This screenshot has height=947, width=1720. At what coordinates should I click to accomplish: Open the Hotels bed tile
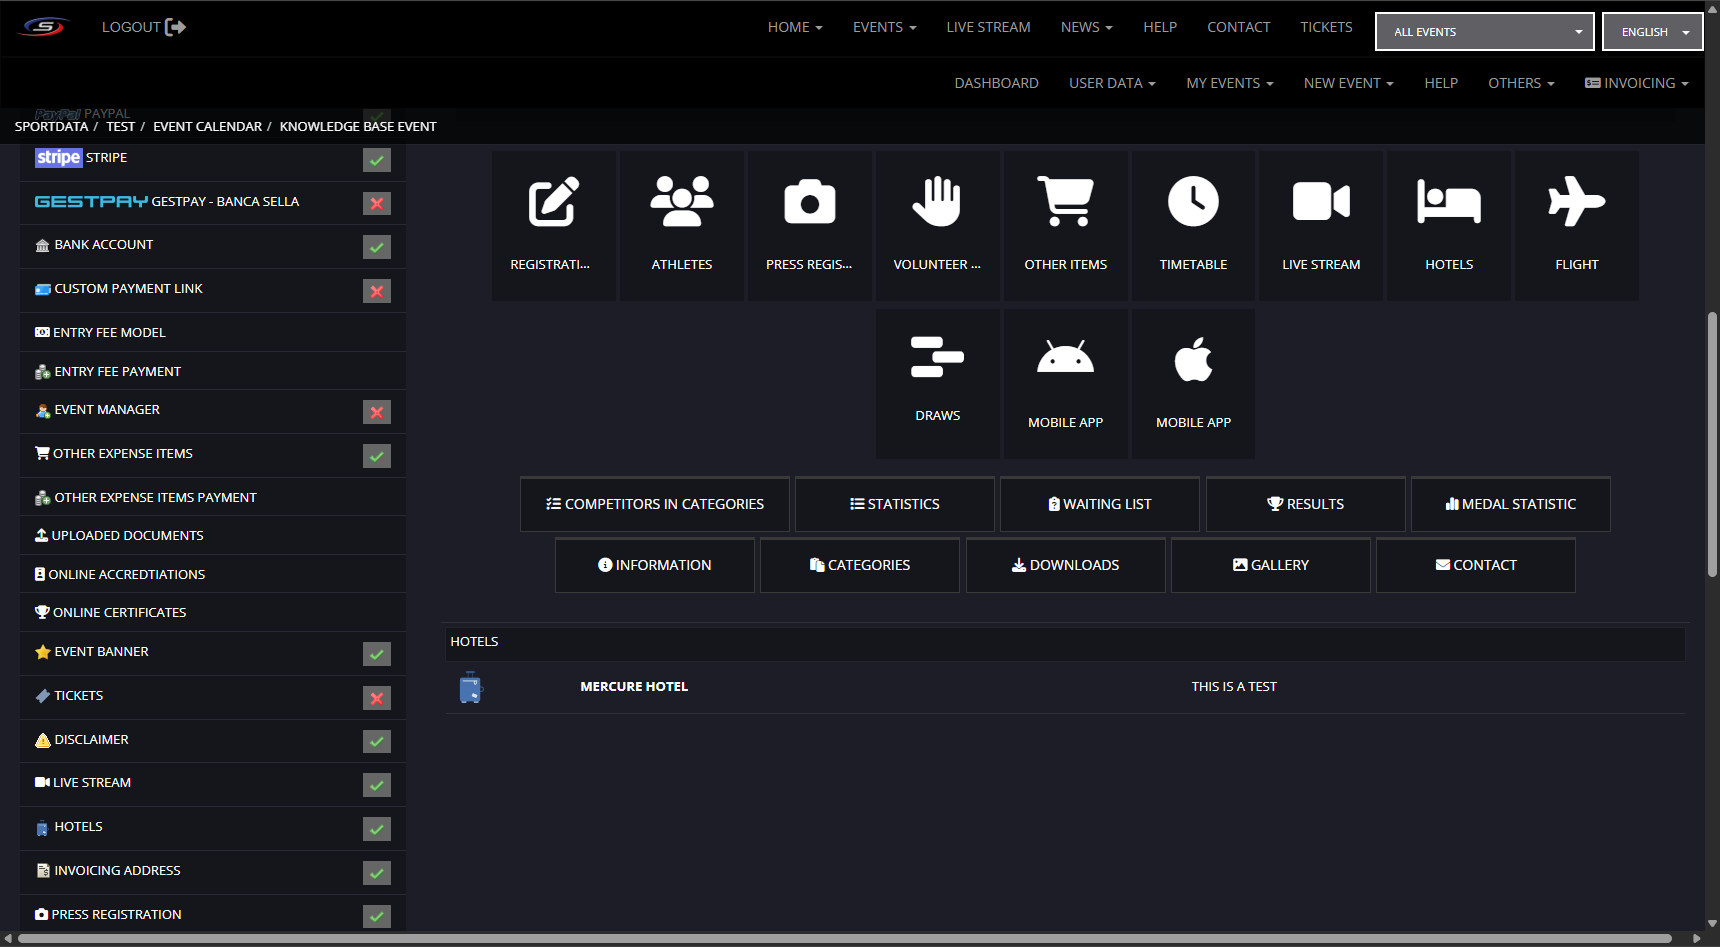point(1449,226)
